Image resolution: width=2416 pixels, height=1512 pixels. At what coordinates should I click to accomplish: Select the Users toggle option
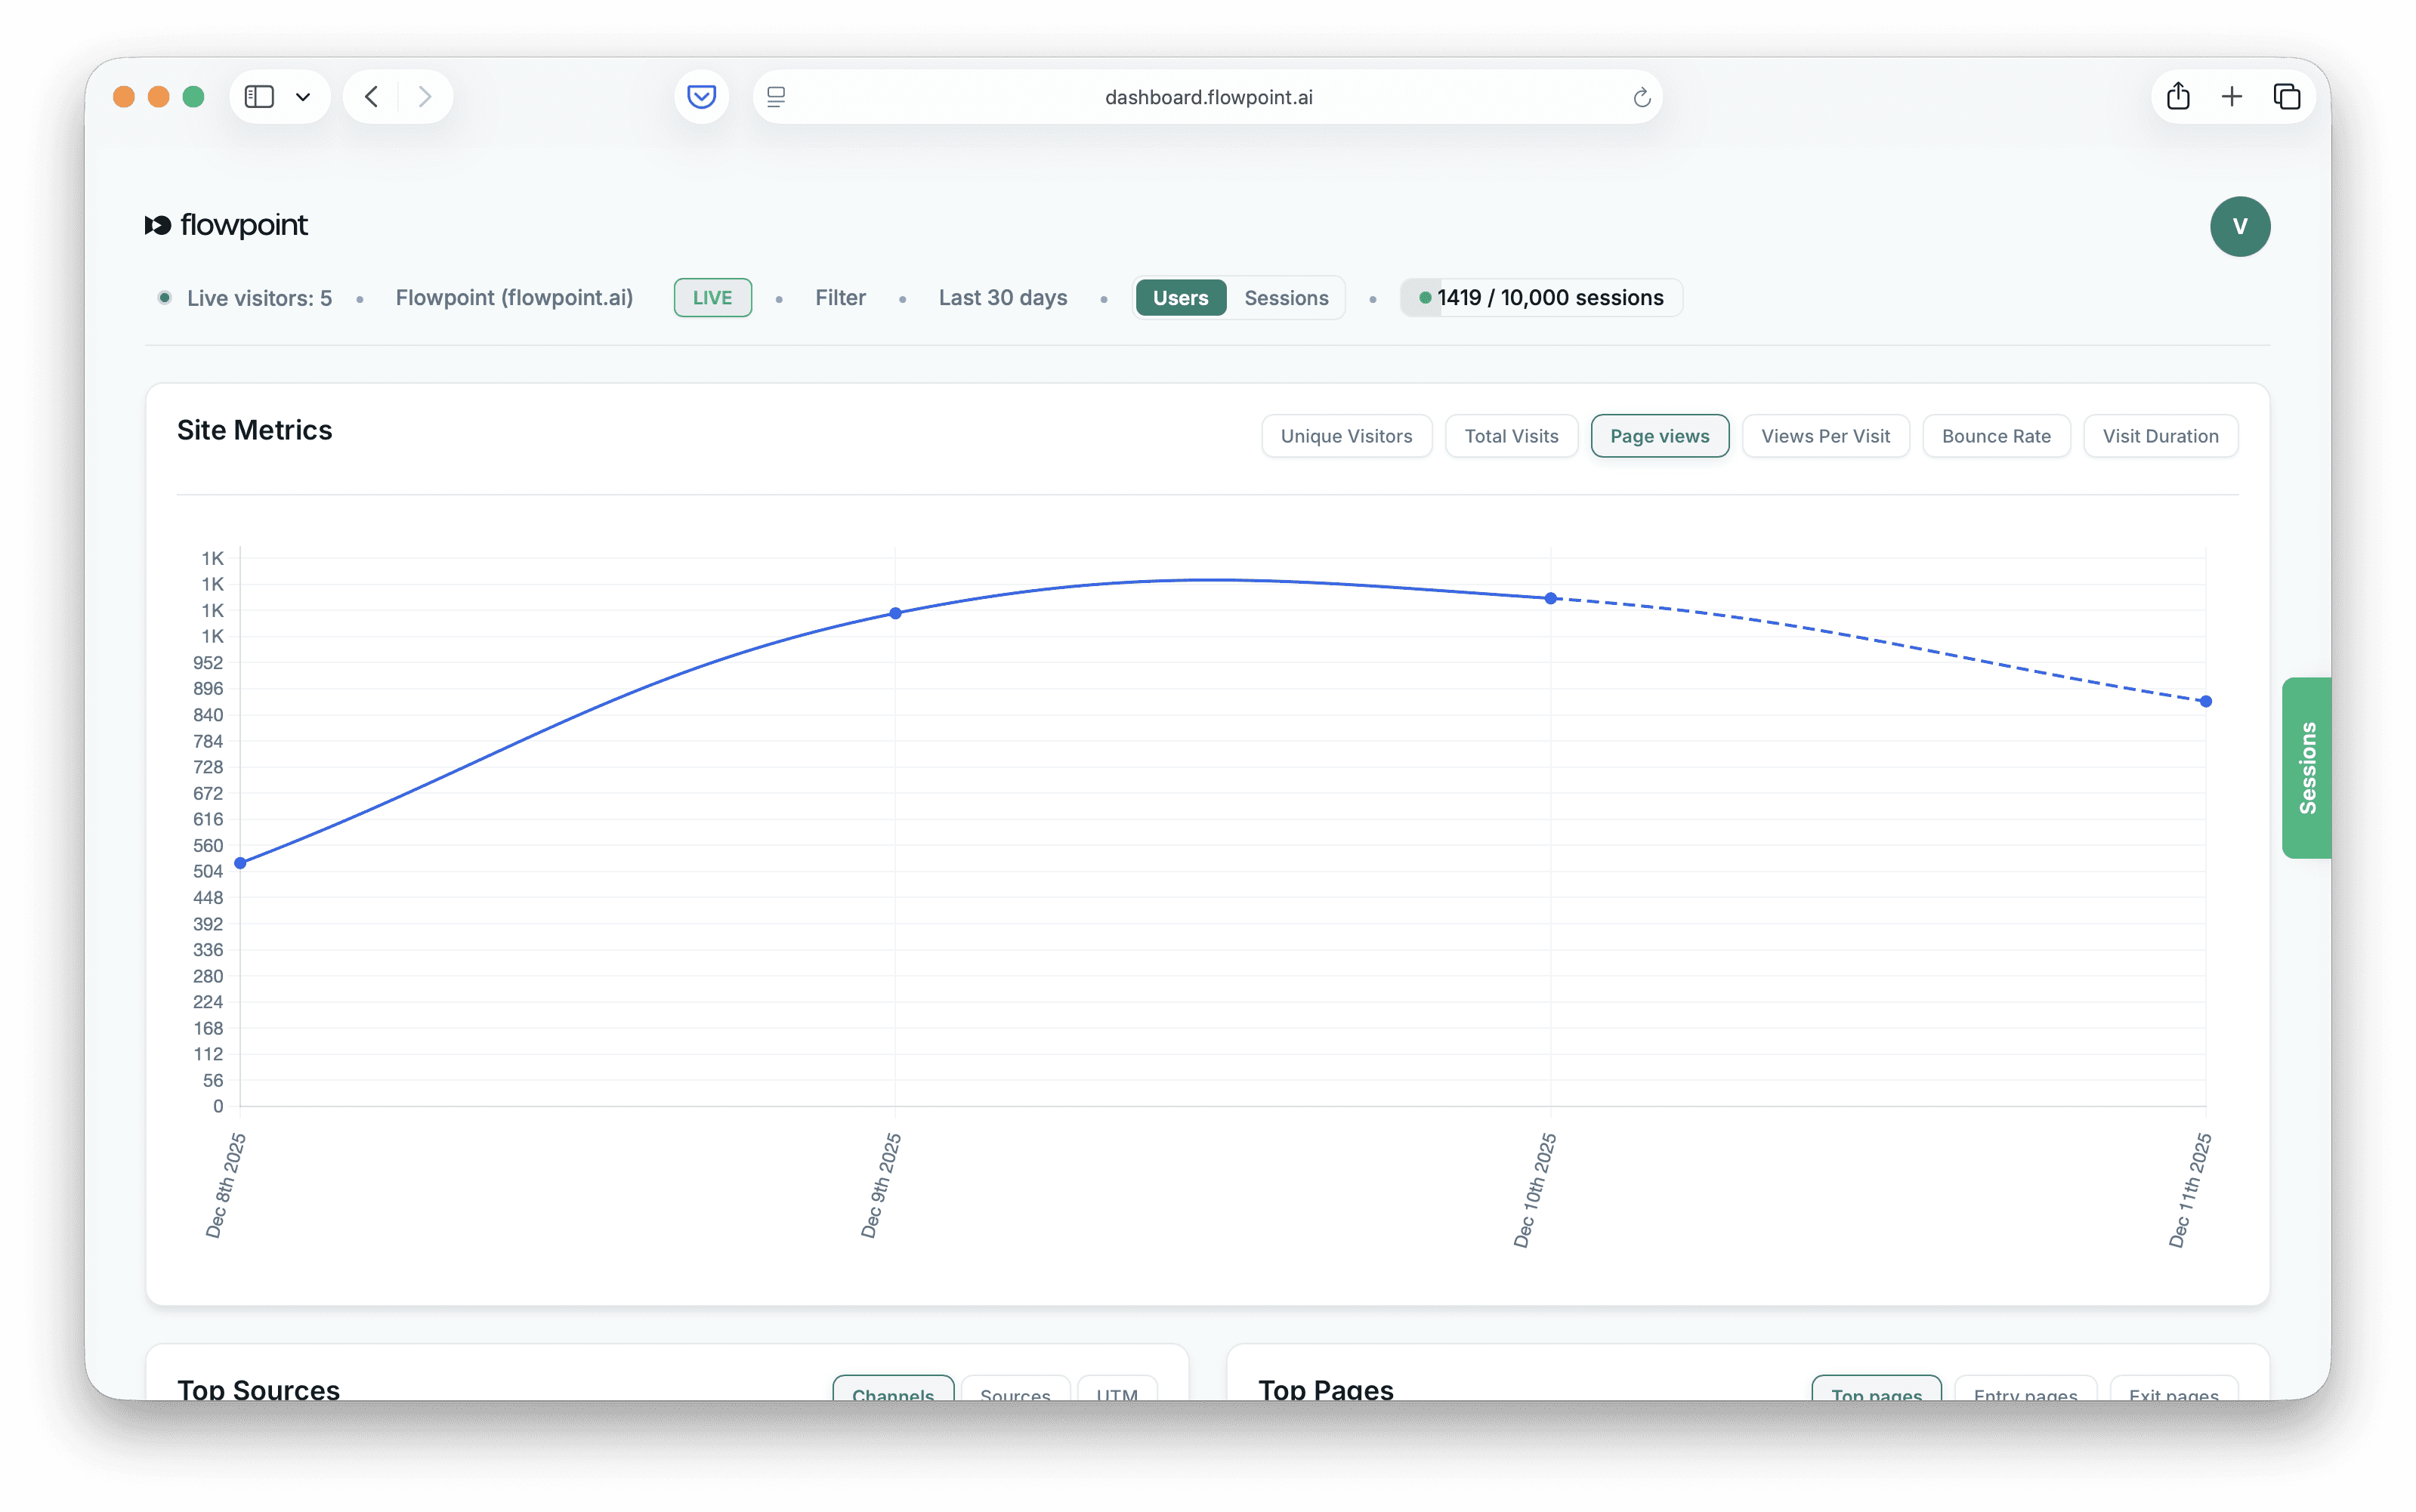[x=1180, y=298]
